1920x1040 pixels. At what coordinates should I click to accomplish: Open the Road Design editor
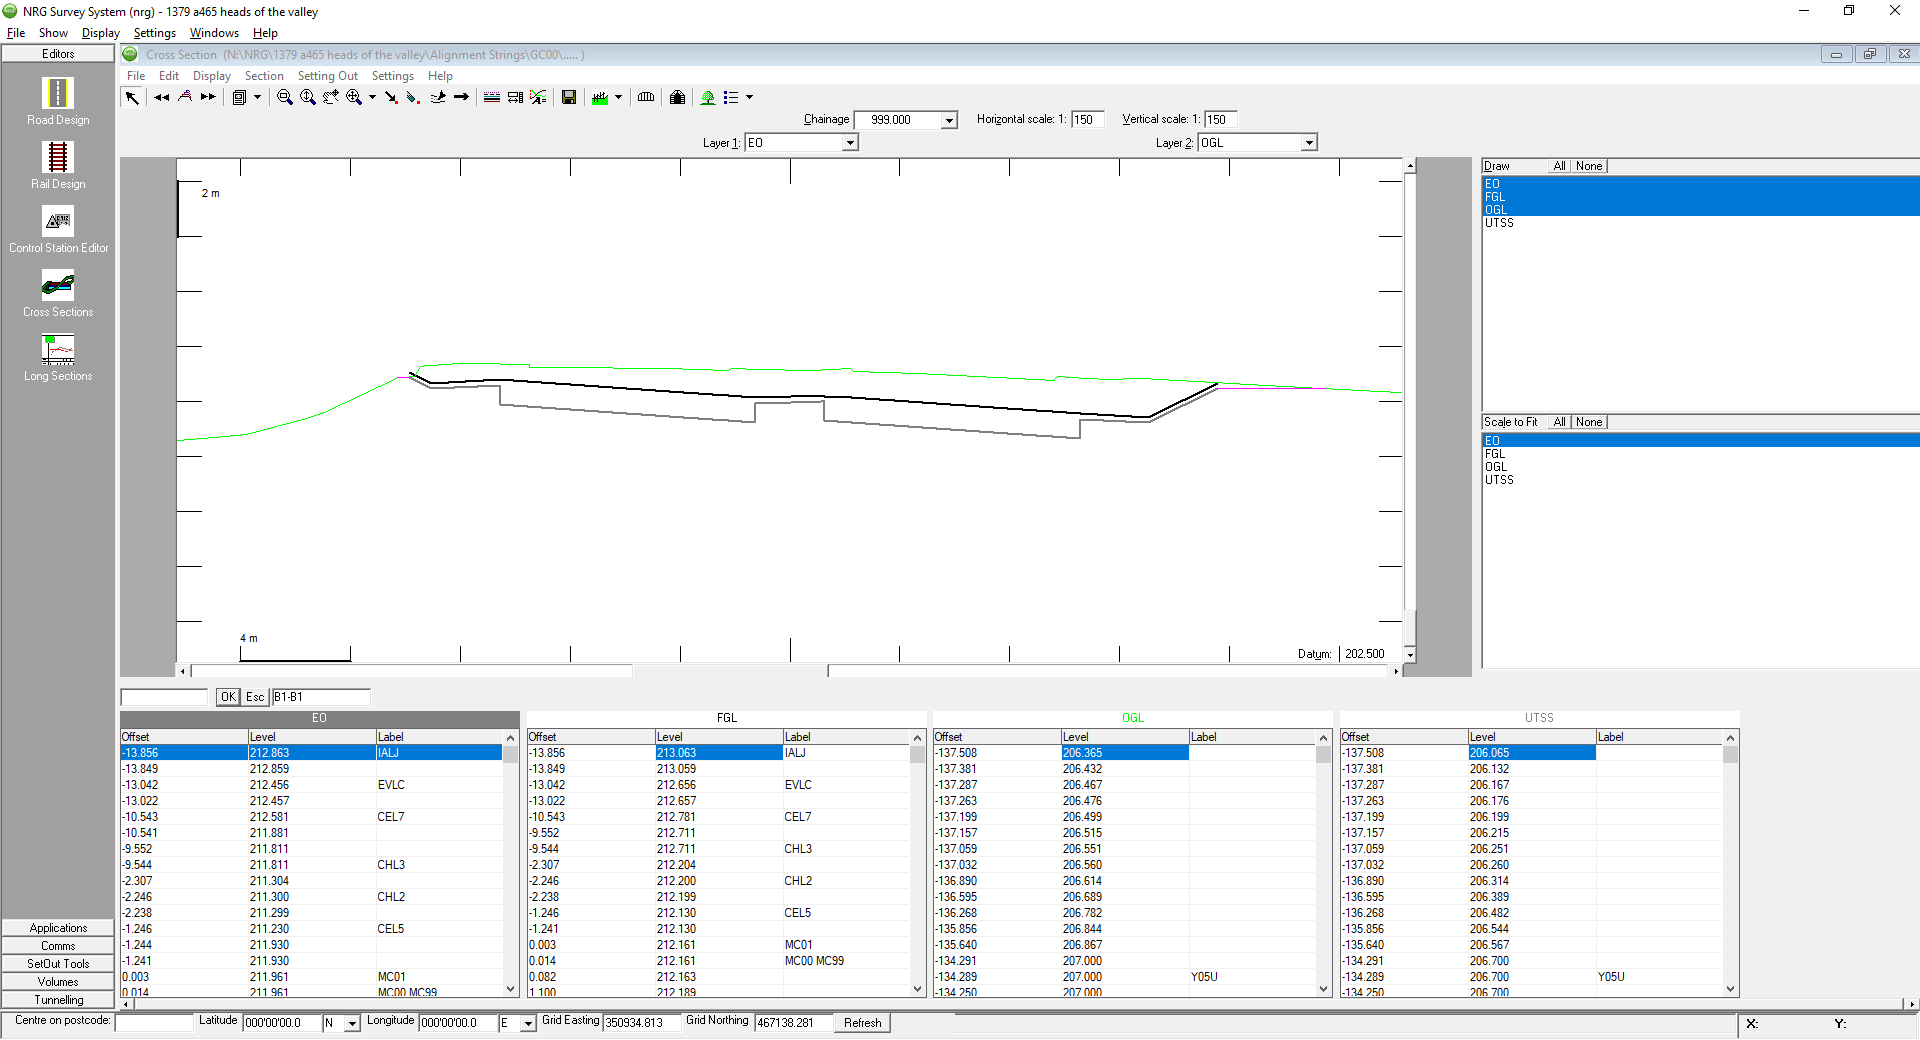pyautogui.click(x=58, y=100)
